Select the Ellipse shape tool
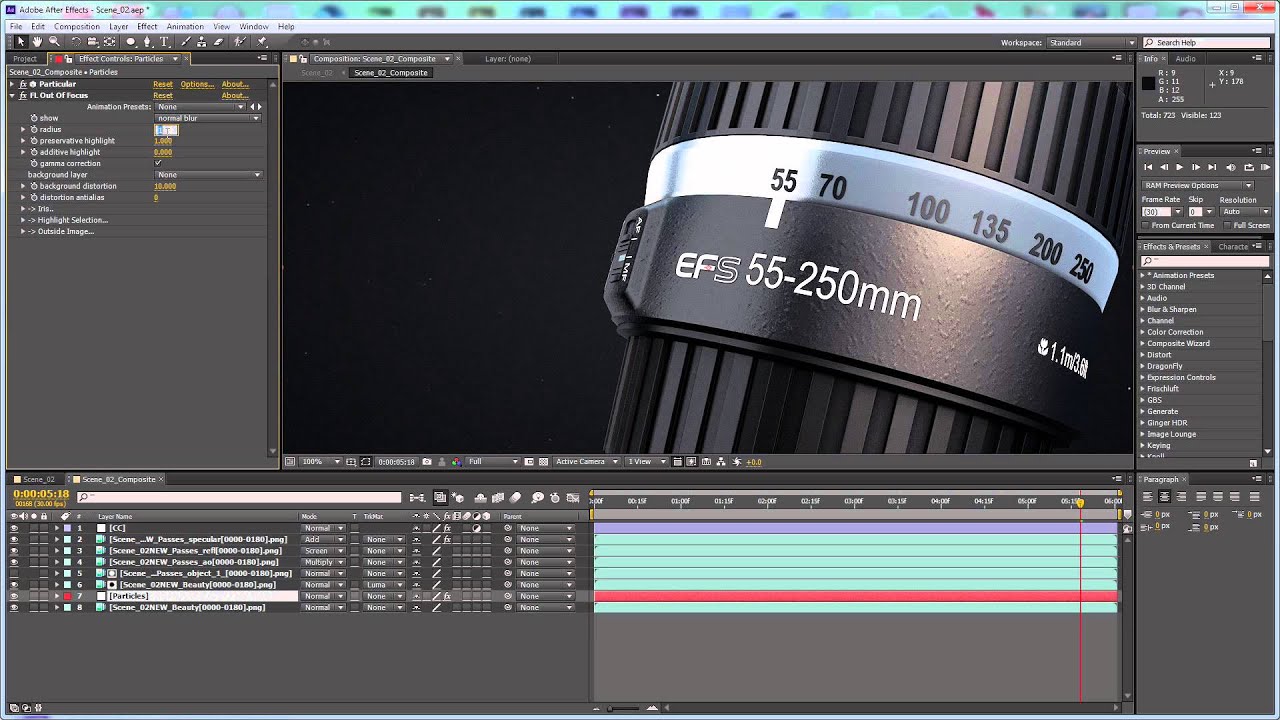Viewport: 1280px width, 720px height. pyautogui.click(x=131, y=42)
